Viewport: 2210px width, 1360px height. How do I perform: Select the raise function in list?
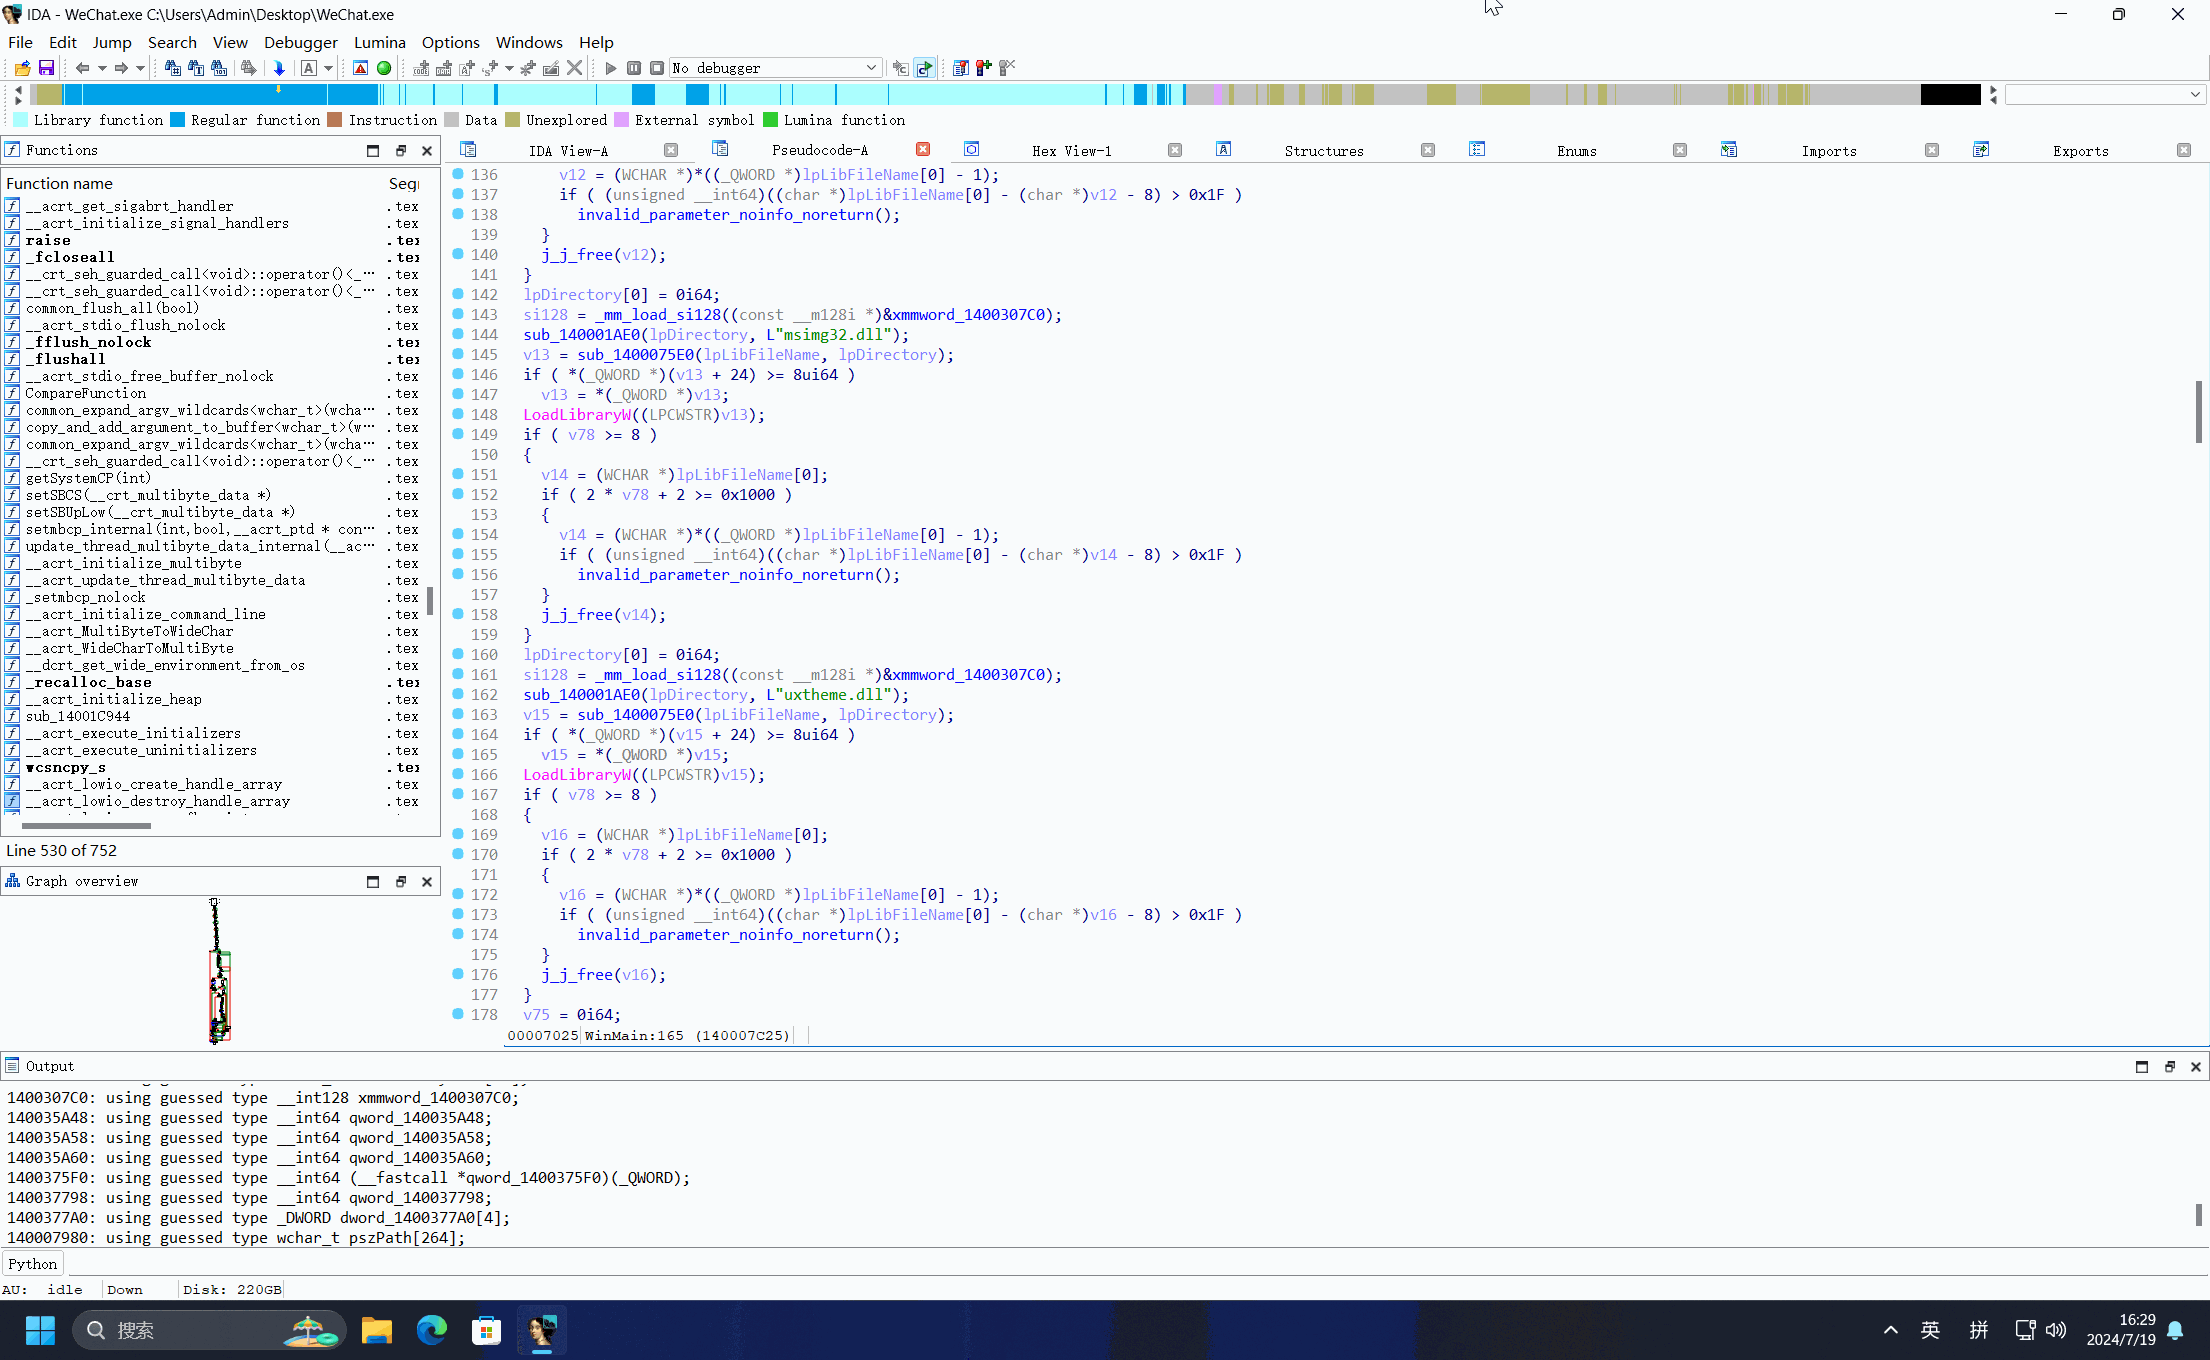[x=48, y=240]
